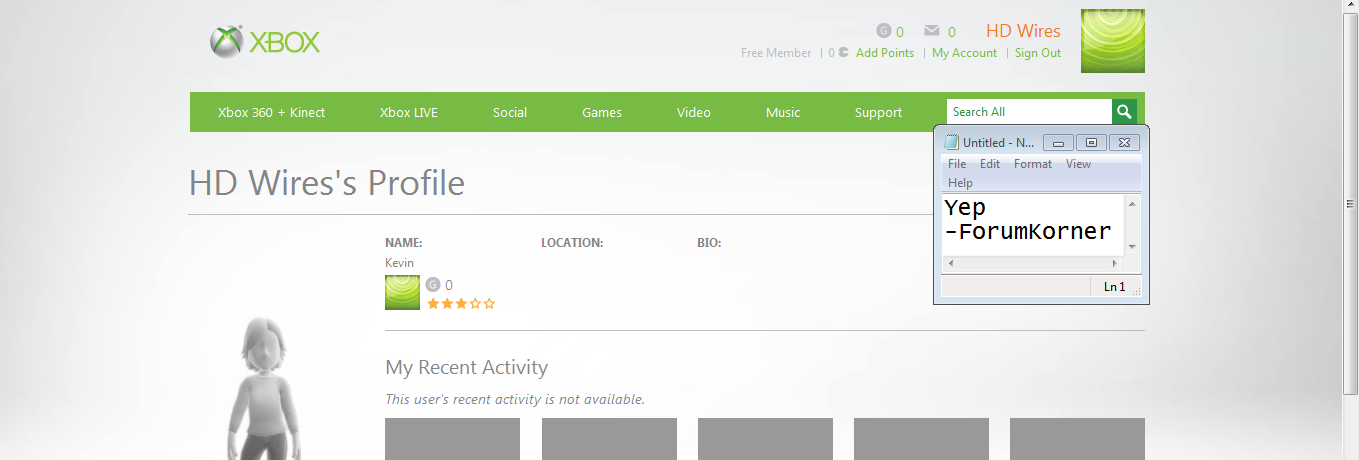Open the Social nav item
1359x460 pixels.
click(x=510, y=112)
